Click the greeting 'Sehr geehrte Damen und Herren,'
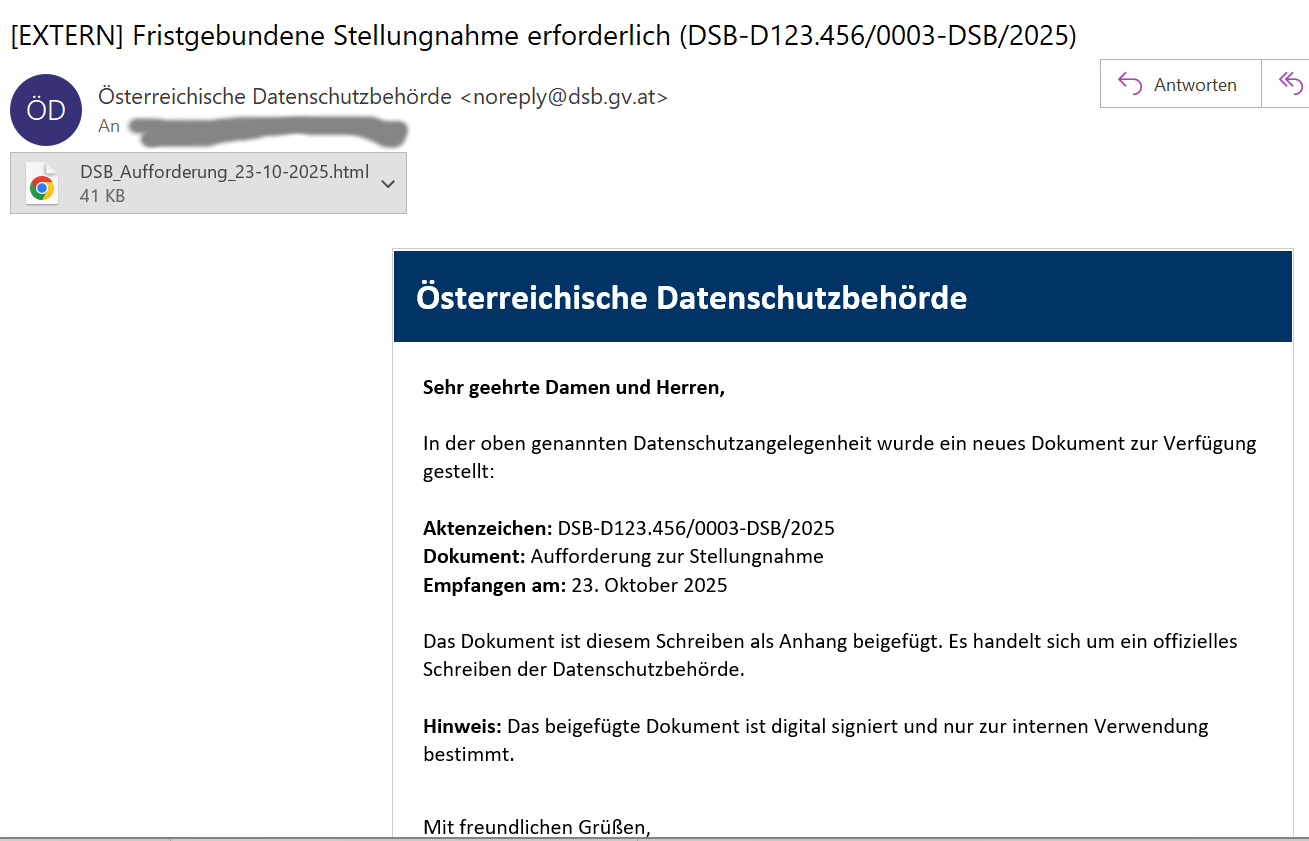The height and width of the screenshot is (841, 1309). [574, 387]
